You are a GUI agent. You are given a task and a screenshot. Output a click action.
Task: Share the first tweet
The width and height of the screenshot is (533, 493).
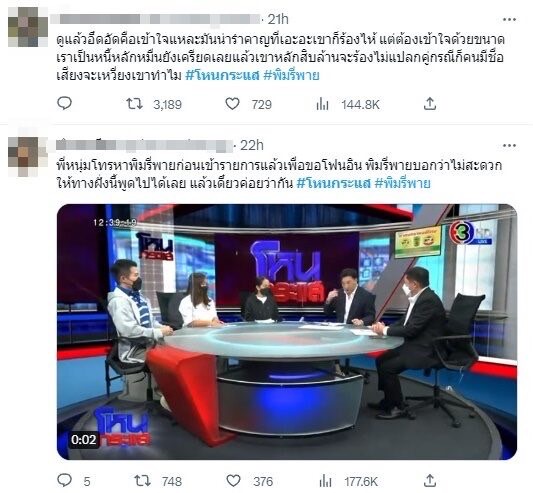[430, 104]
